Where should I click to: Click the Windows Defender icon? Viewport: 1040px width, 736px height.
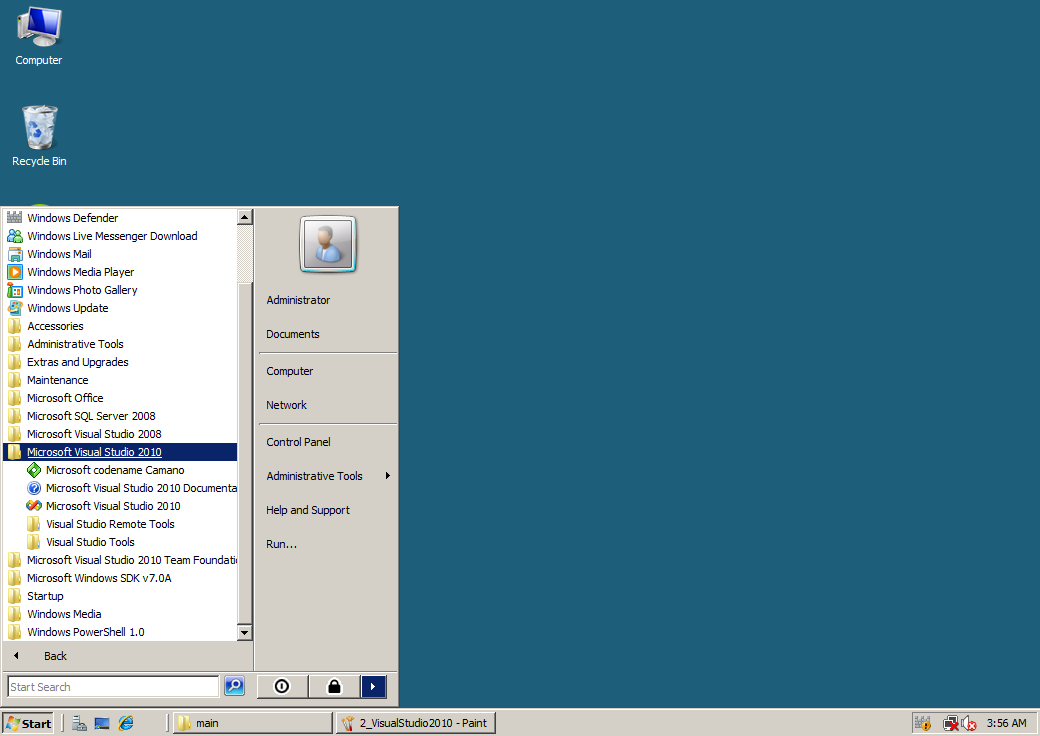click(x=15, y=217)
